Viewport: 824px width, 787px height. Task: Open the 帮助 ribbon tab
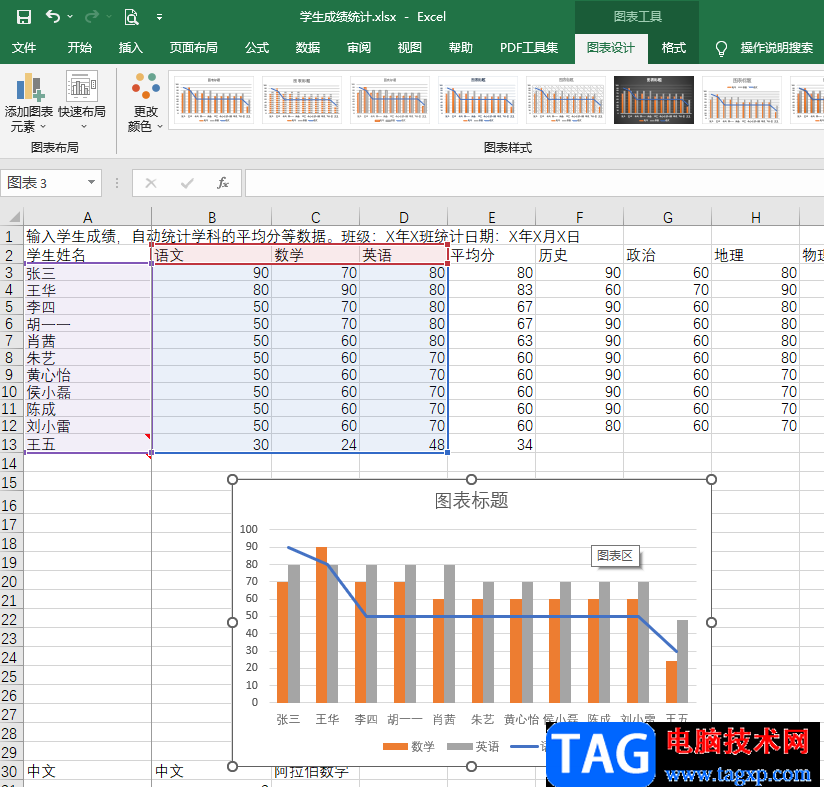point(461,48)
